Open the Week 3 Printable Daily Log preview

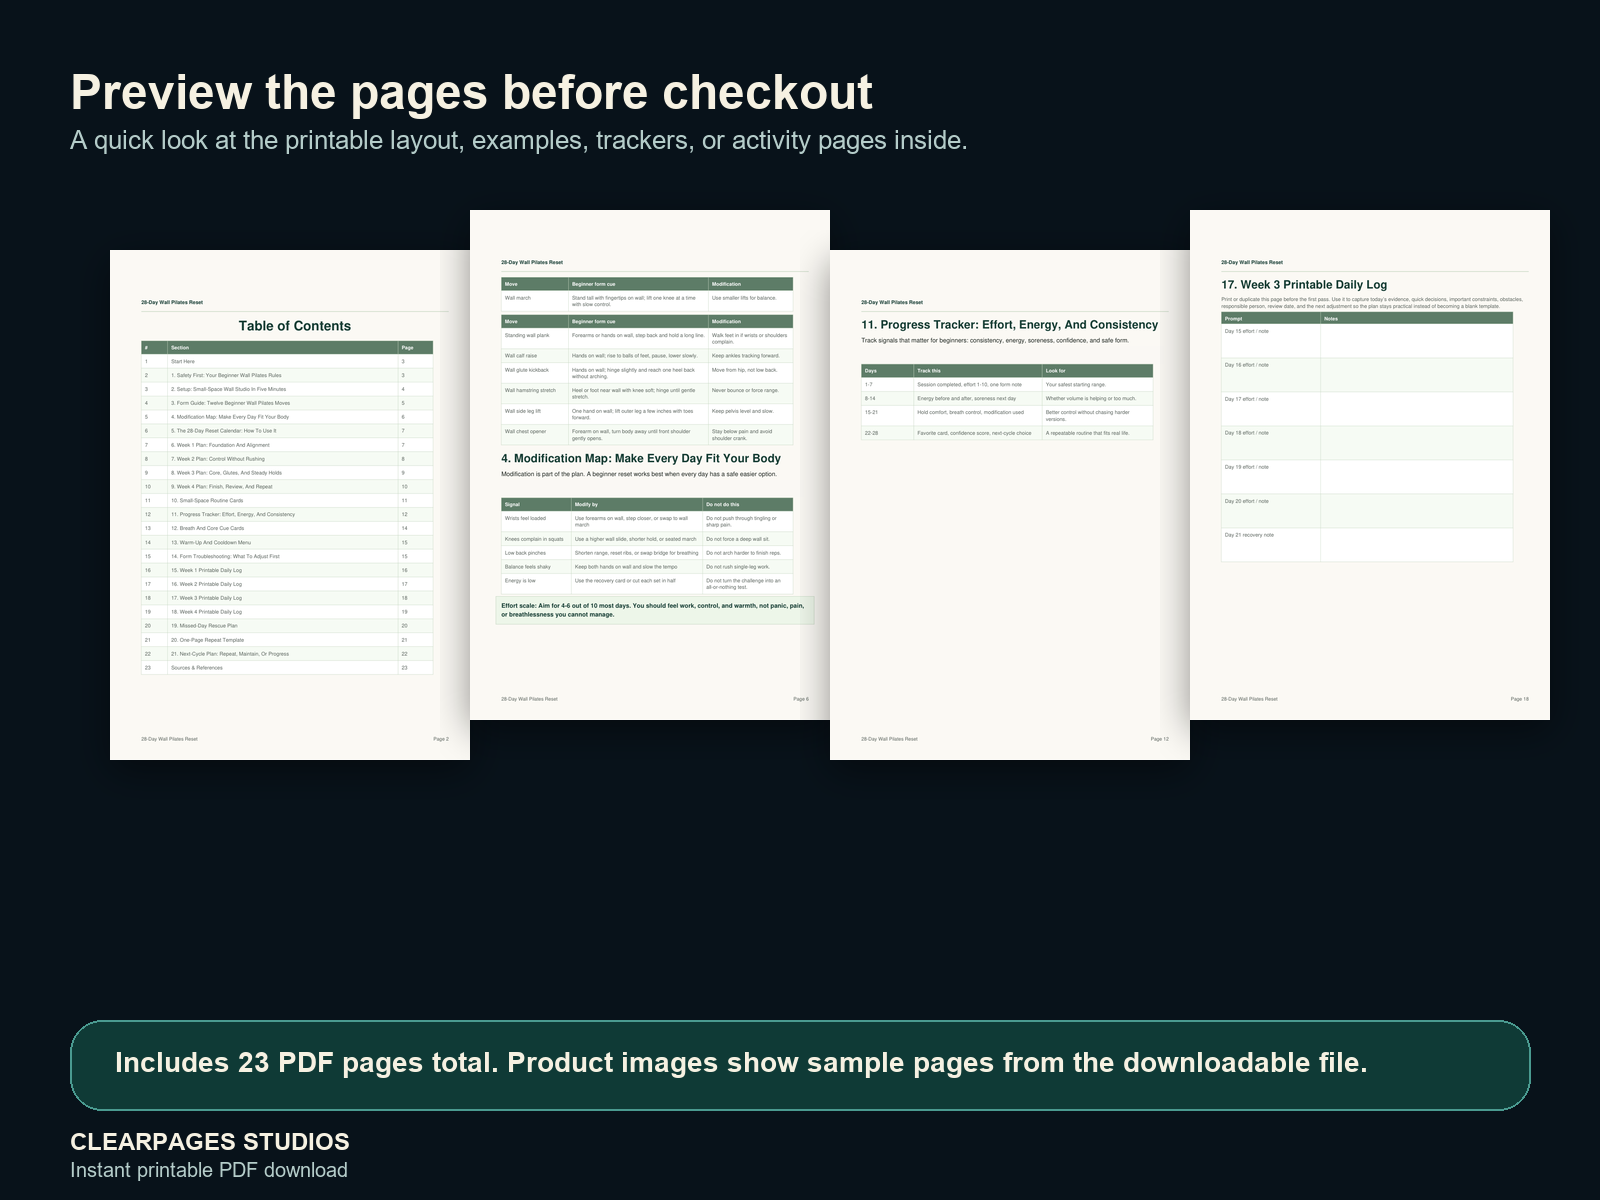[1370, 465]
